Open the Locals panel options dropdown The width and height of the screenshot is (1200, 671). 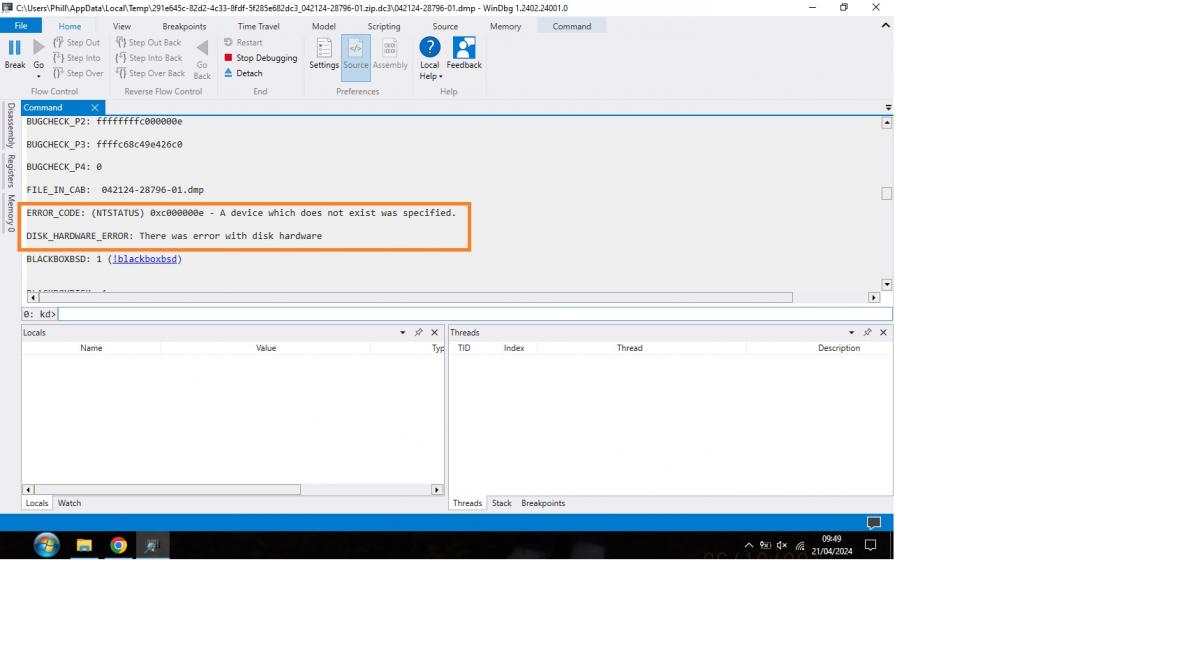click(403, 333)
